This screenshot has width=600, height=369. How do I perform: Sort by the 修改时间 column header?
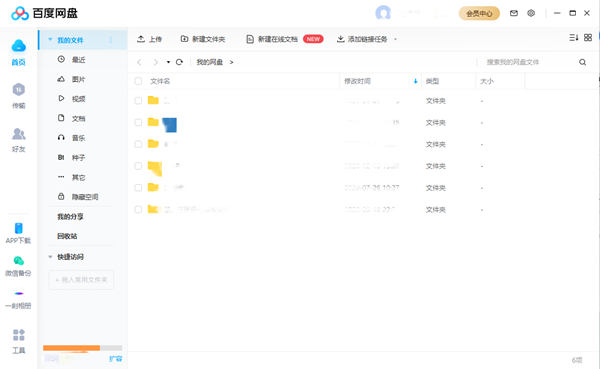tap(357, 81)
